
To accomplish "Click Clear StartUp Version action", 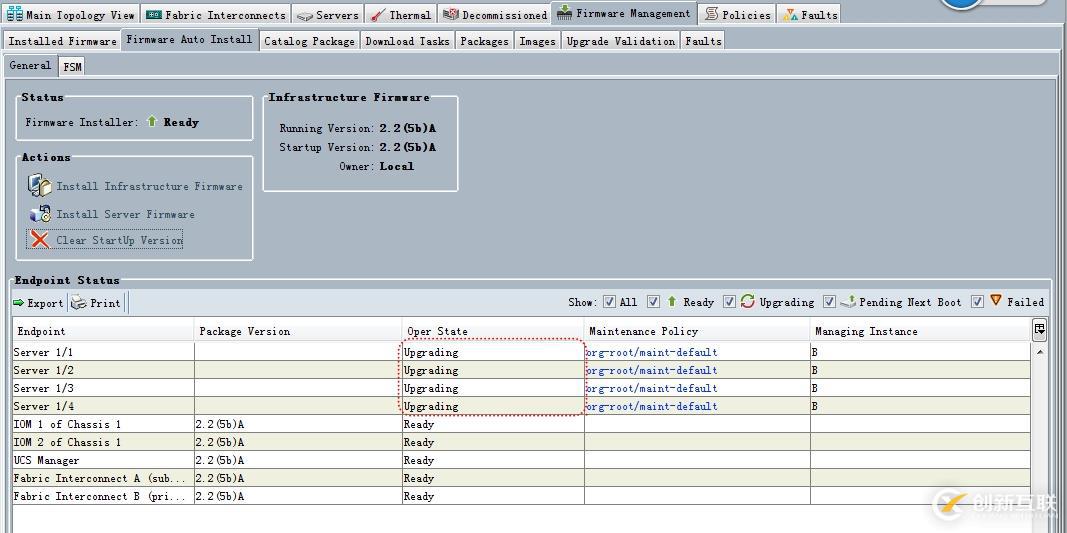I will point(105,240).
